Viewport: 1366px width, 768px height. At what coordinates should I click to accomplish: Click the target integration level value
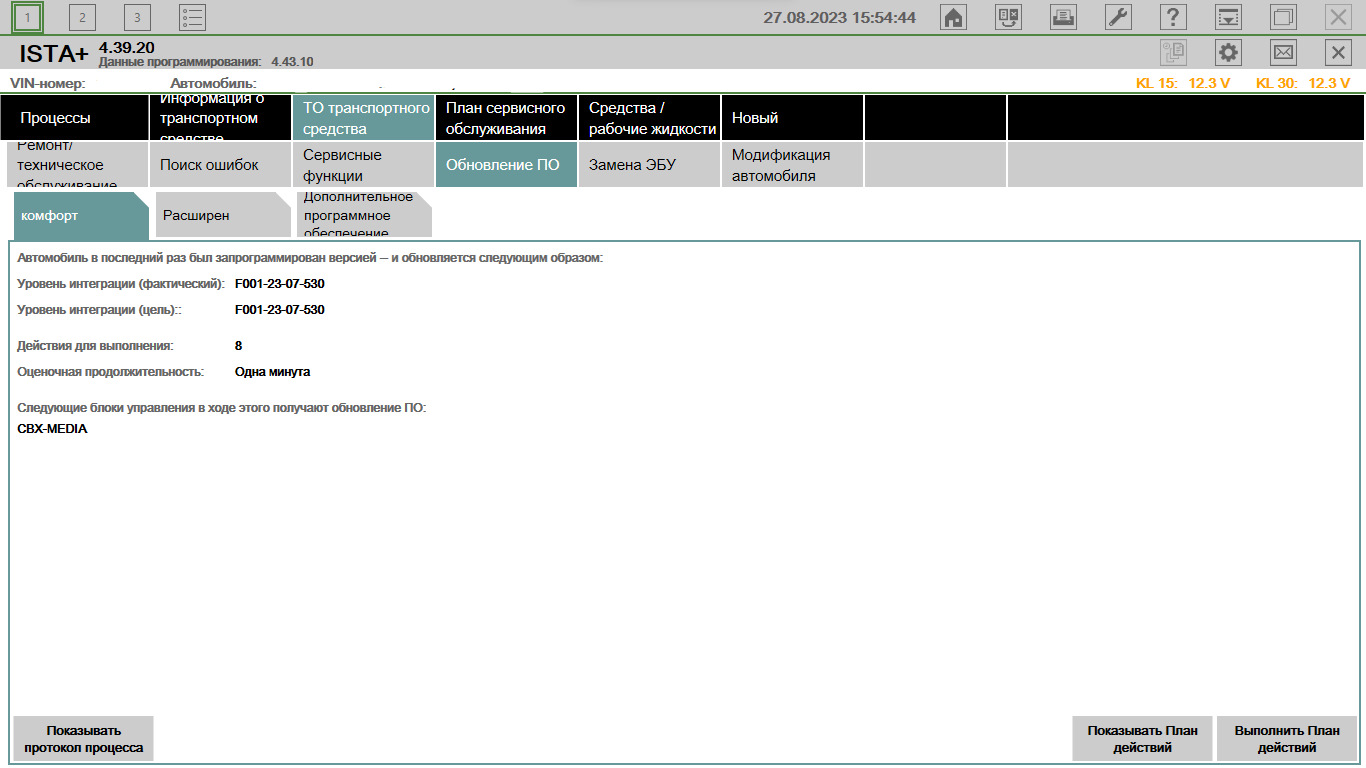280,310
